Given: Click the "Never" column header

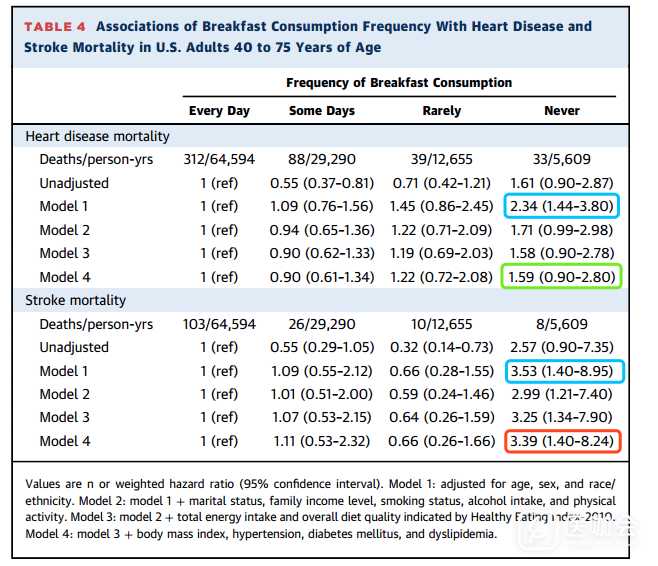Looking at the screenshot, I should click(x=562, y=111).
